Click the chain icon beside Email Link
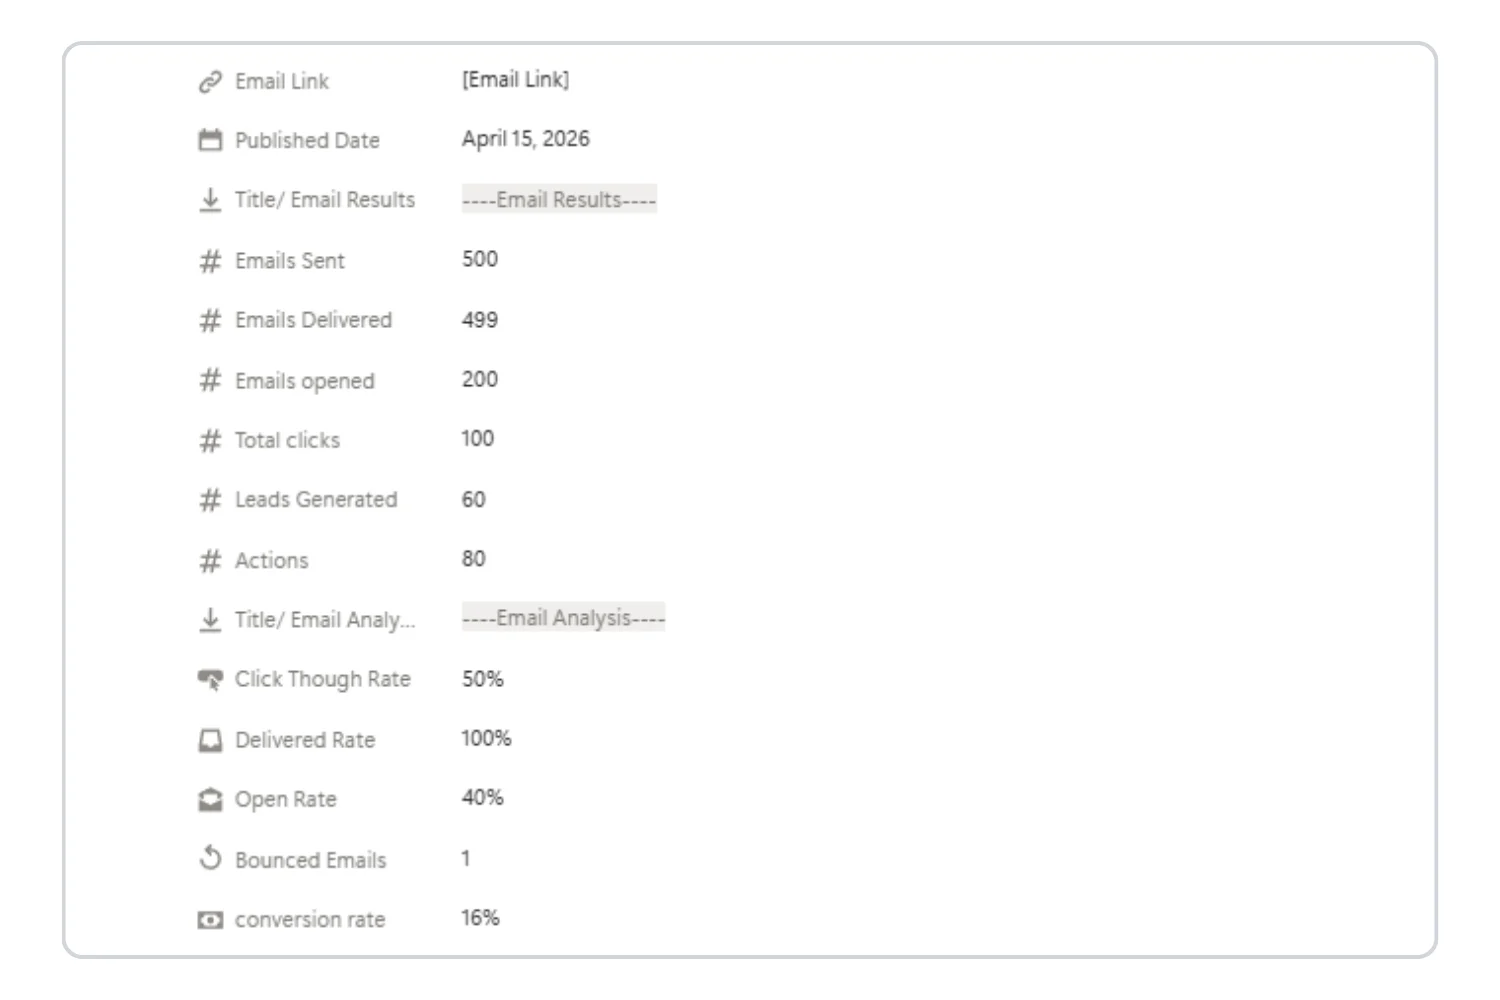This screenshot has width=1500, height=1000. click(209, 81)
